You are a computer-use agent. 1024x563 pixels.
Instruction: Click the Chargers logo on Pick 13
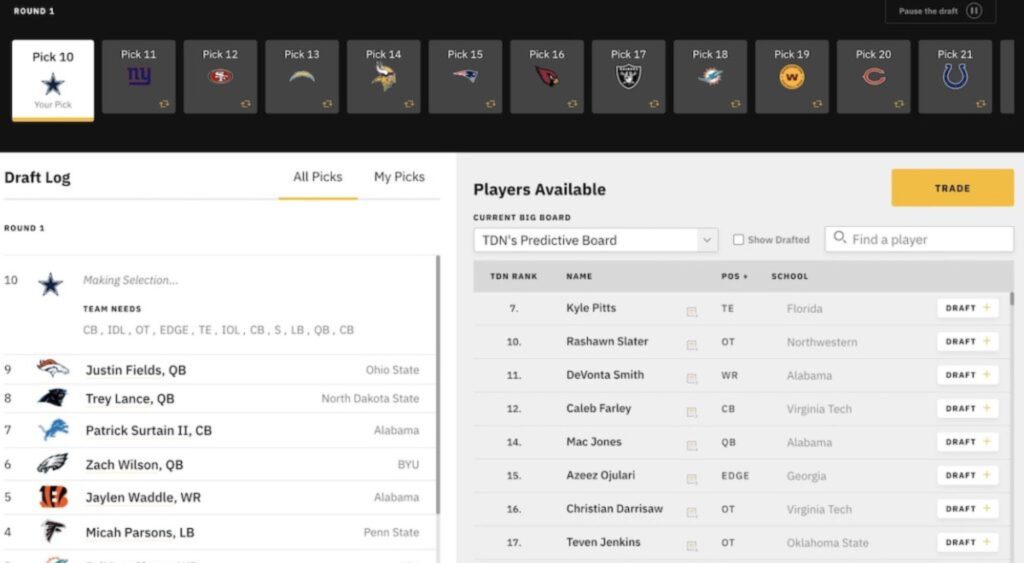[302, 76]
